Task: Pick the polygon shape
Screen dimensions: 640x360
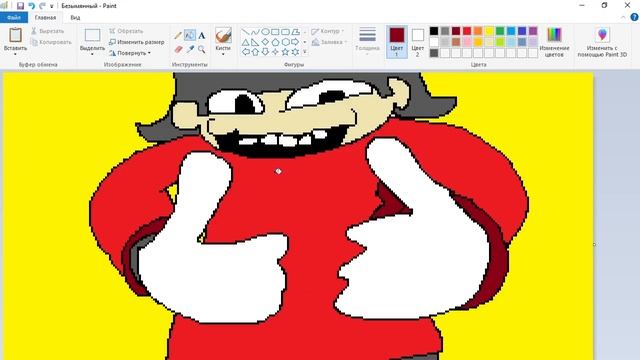Action: coord(295,31)
